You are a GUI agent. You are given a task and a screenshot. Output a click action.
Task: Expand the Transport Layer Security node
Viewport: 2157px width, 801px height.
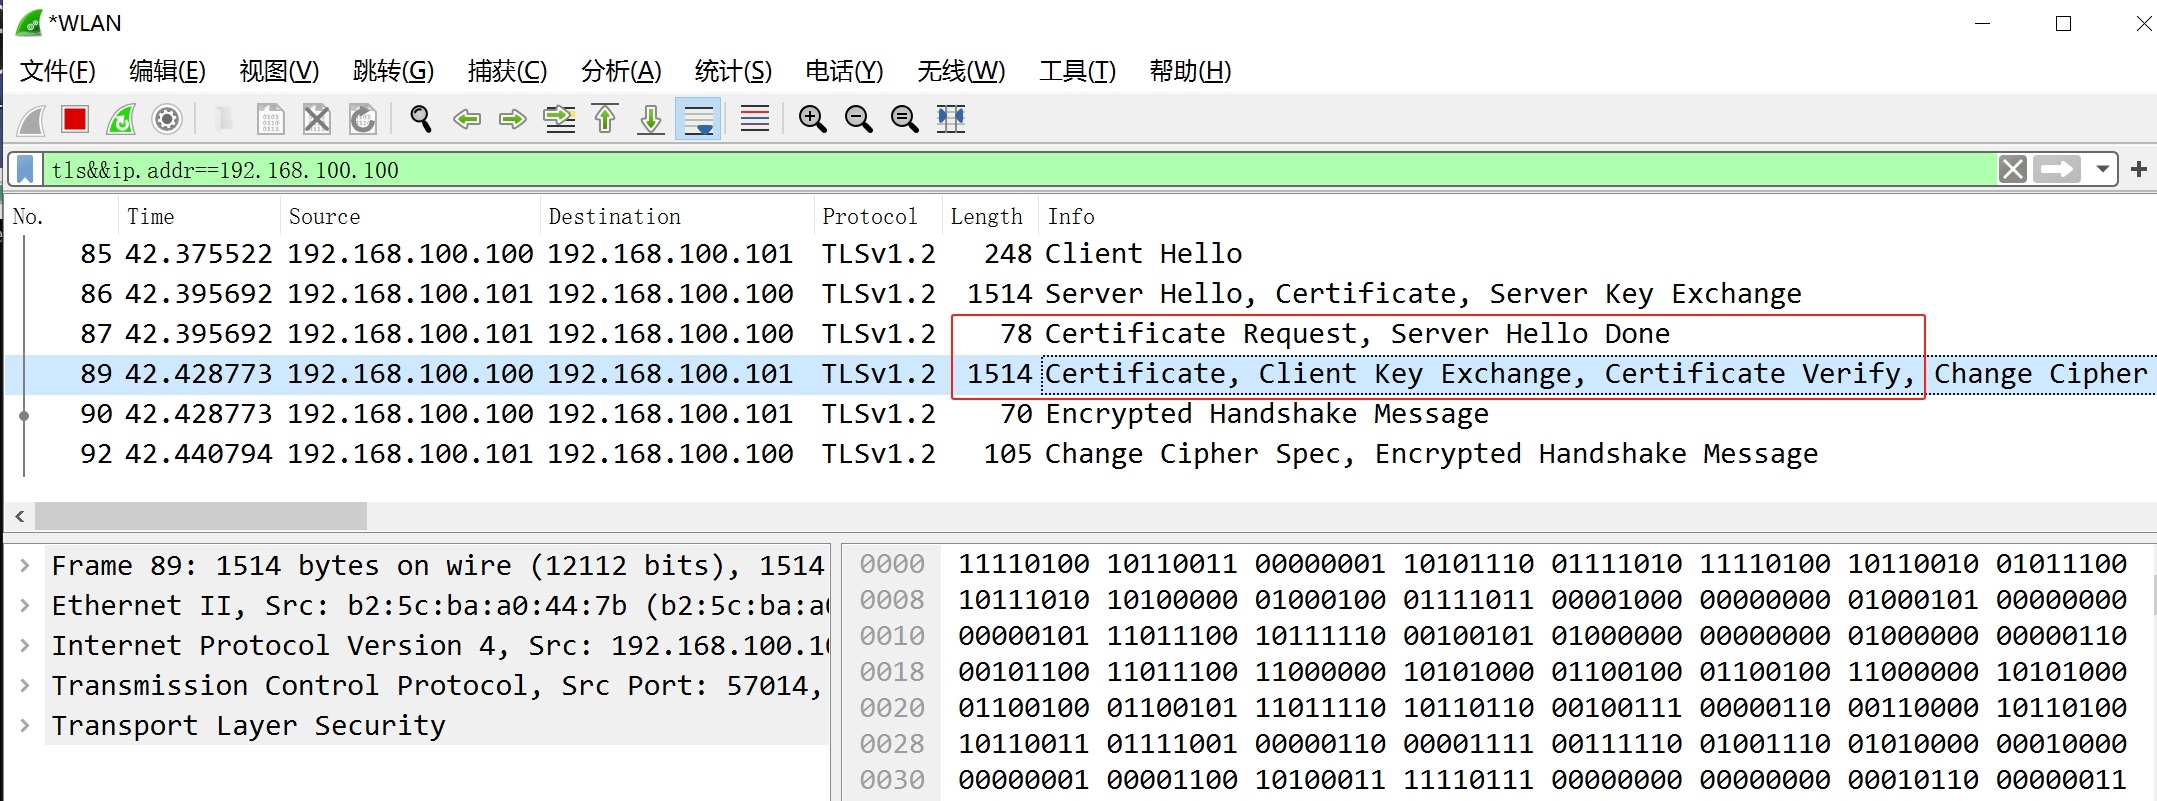click(x=25, y=726)
